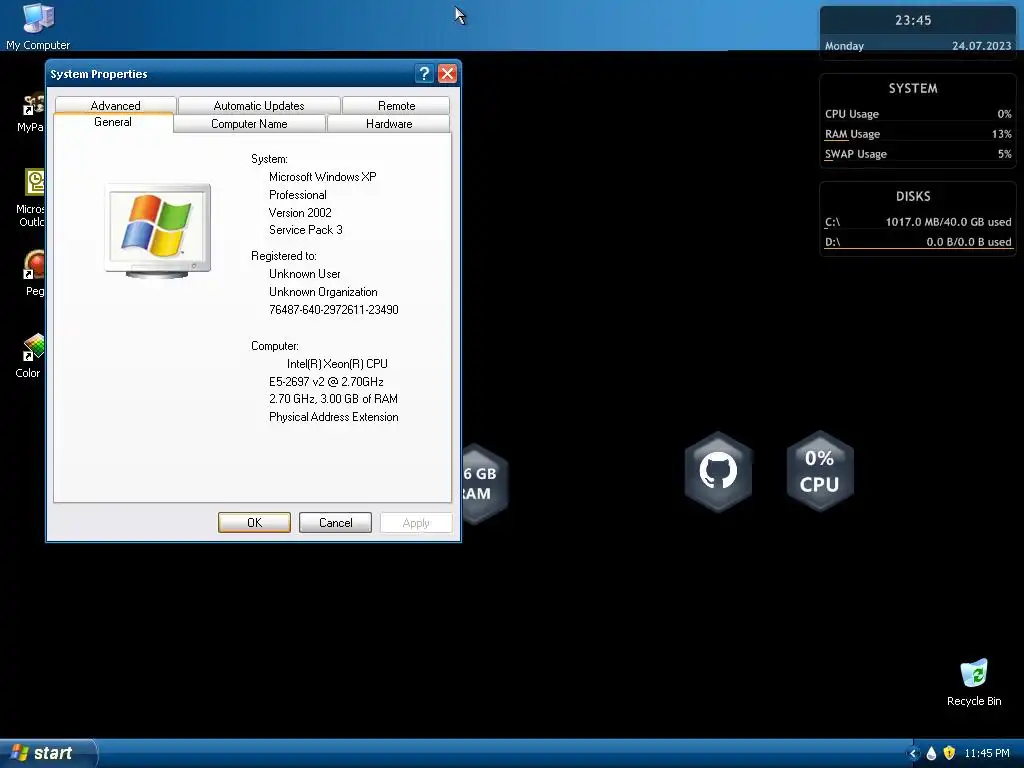Close the System Properties dialog with the red X

(447, 73)
